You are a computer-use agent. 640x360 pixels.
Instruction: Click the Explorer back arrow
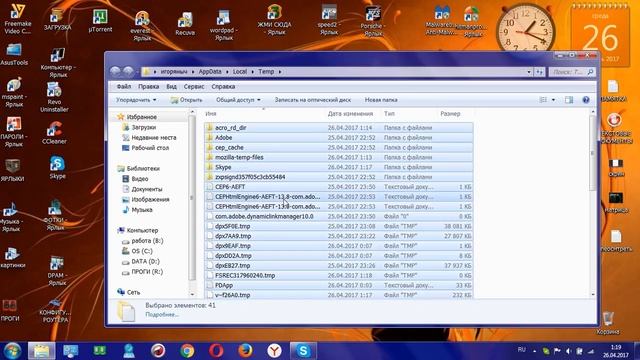point(116,71)
